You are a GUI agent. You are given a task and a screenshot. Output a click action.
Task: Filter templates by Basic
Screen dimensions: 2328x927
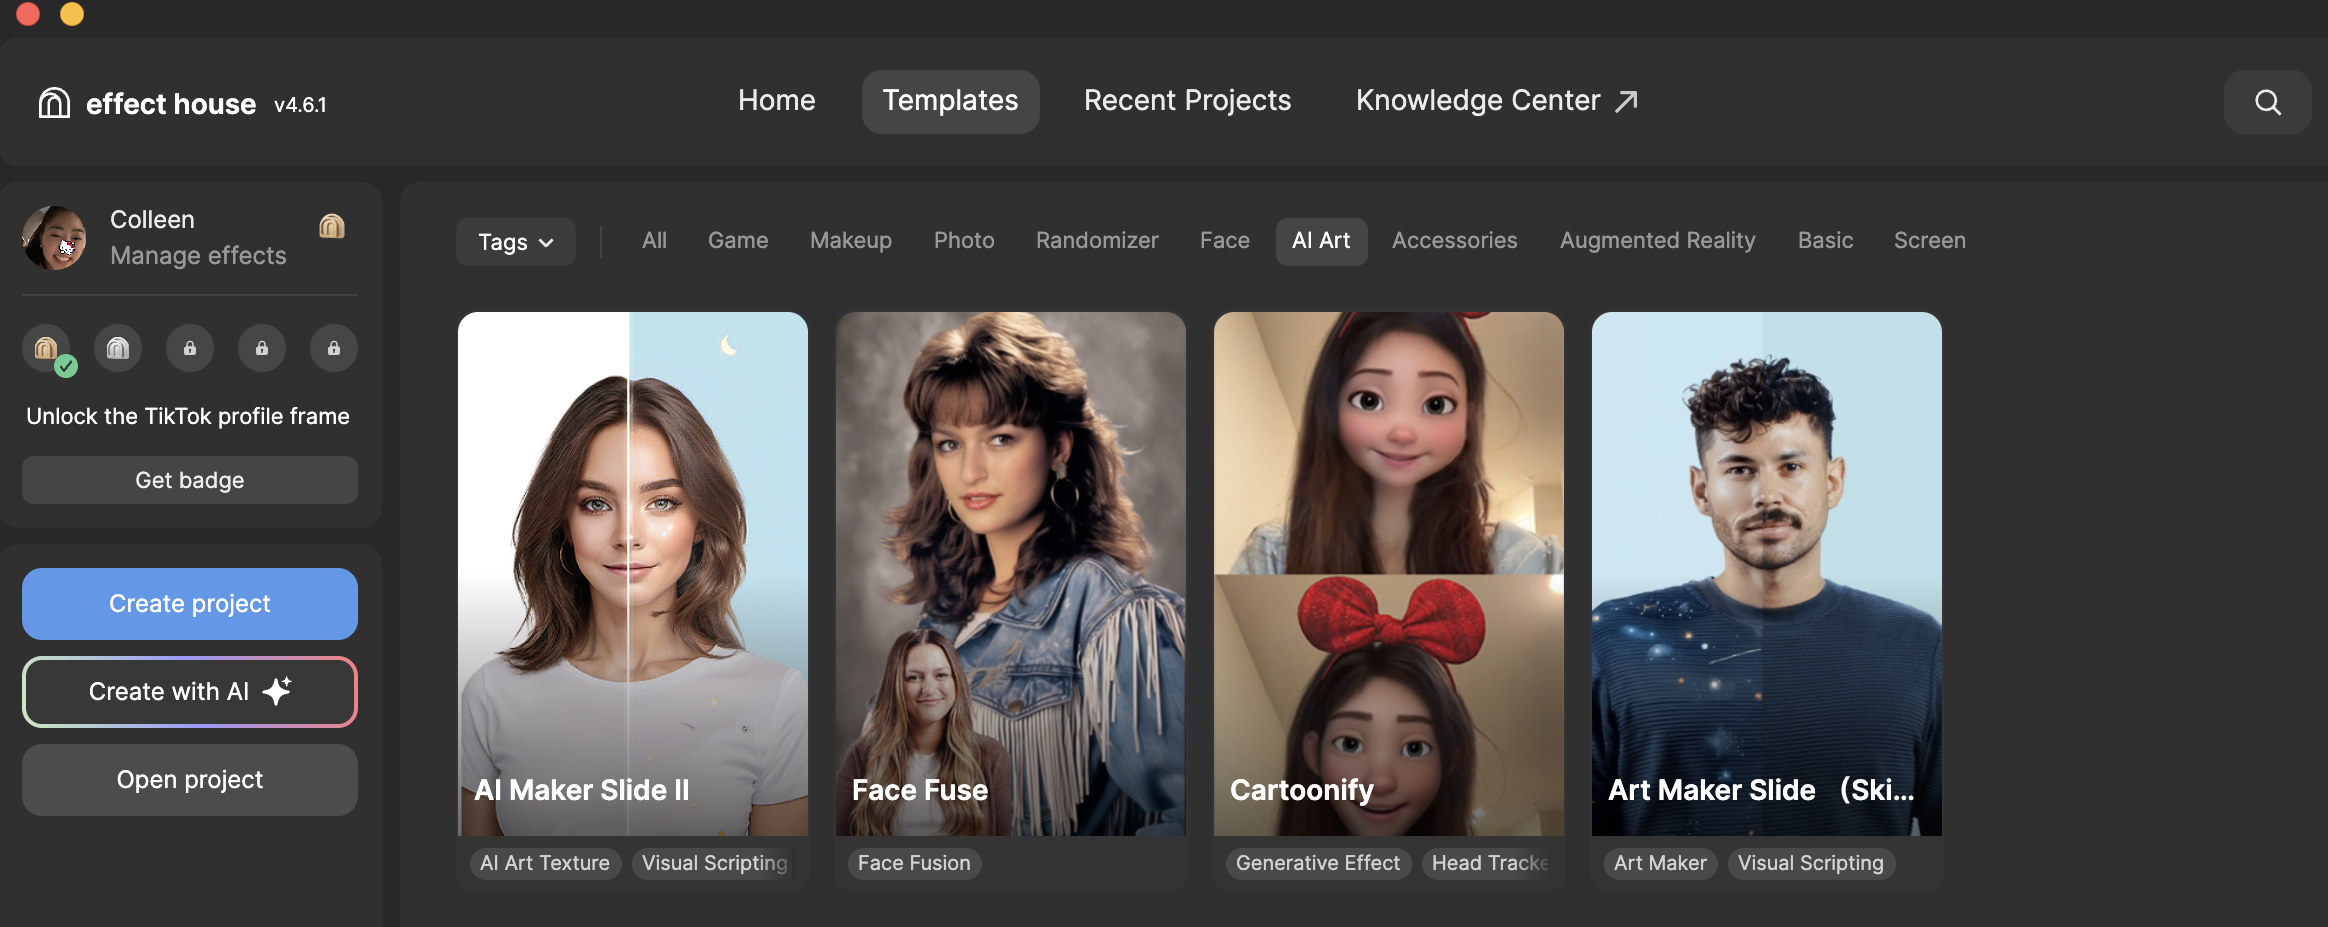1825,241
